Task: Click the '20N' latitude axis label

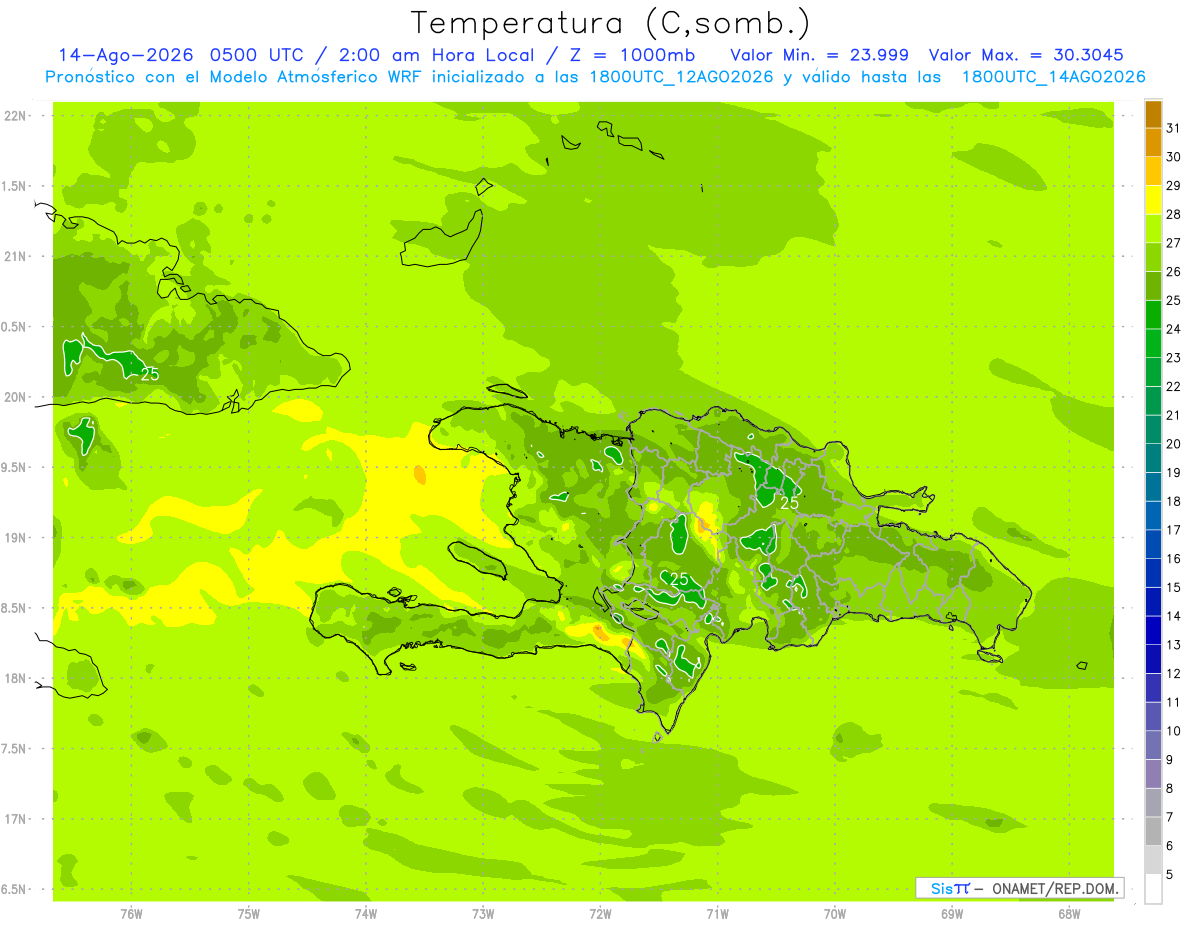Action: click(x=15, y=397)
